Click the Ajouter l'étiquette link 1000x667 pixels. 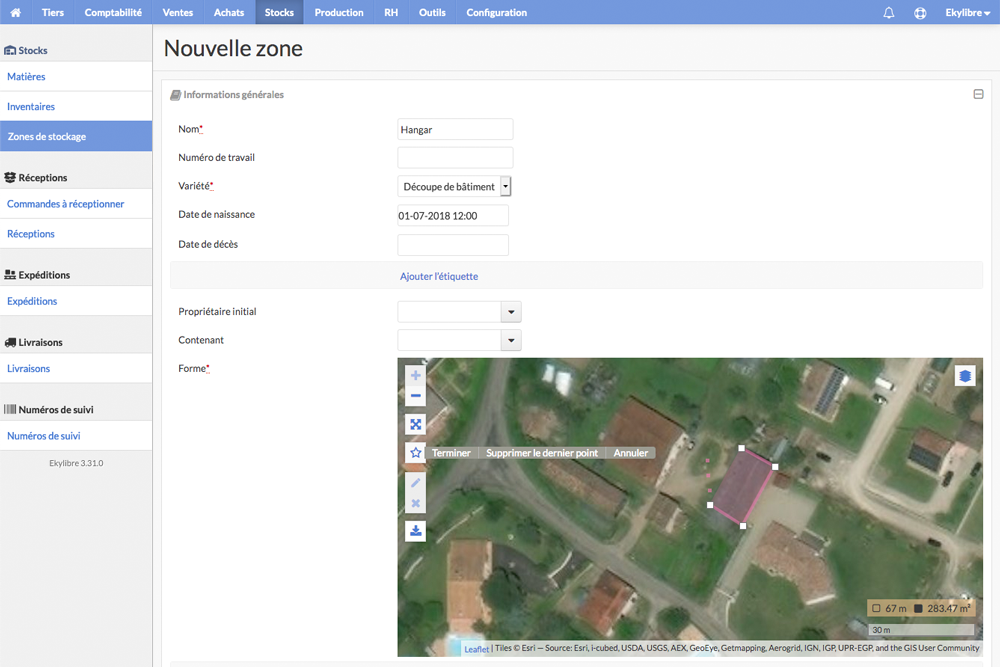coord(439,276)
